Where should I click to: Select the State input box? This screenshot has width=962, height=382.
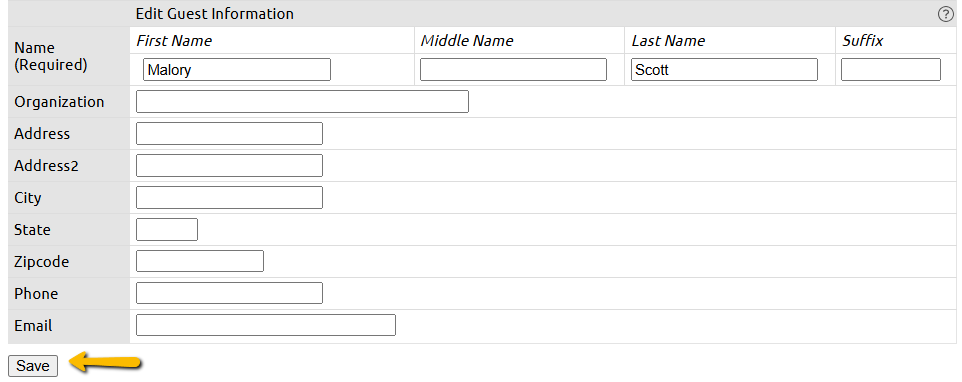(x=167, y=229)
